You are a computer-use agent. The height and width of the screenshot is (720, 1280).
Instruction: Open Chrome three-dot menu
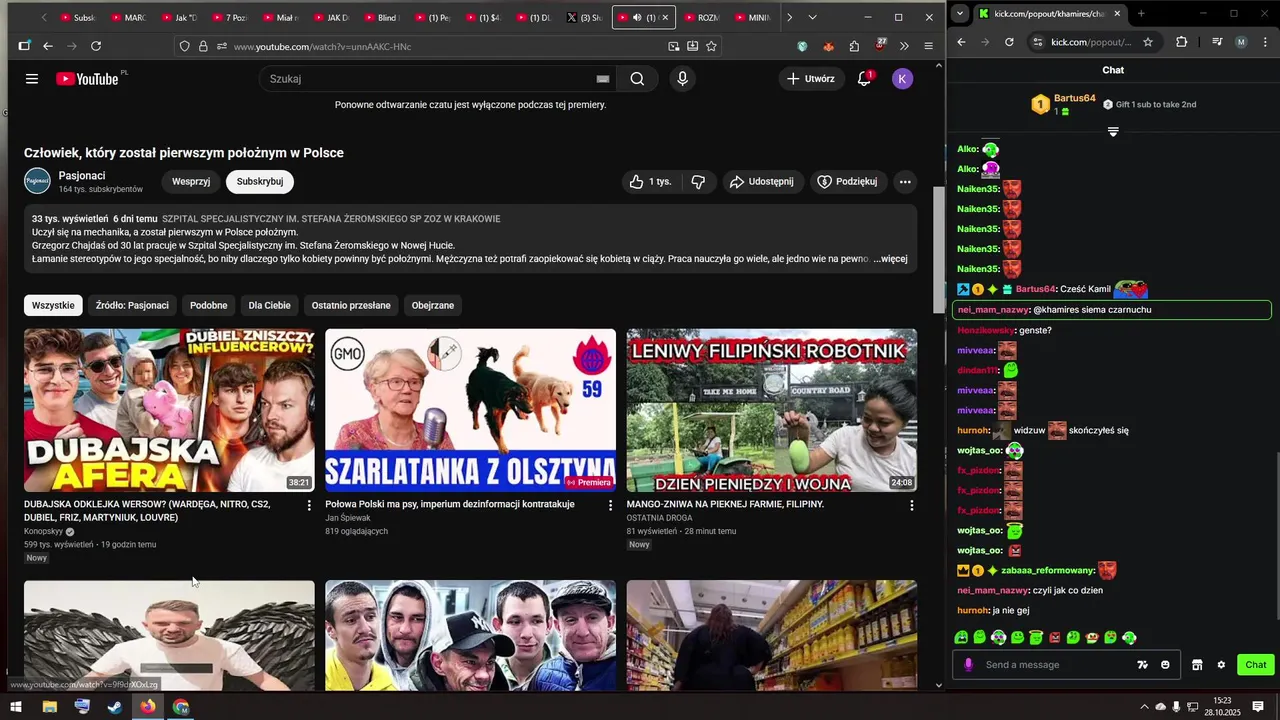pos(1265,42)
